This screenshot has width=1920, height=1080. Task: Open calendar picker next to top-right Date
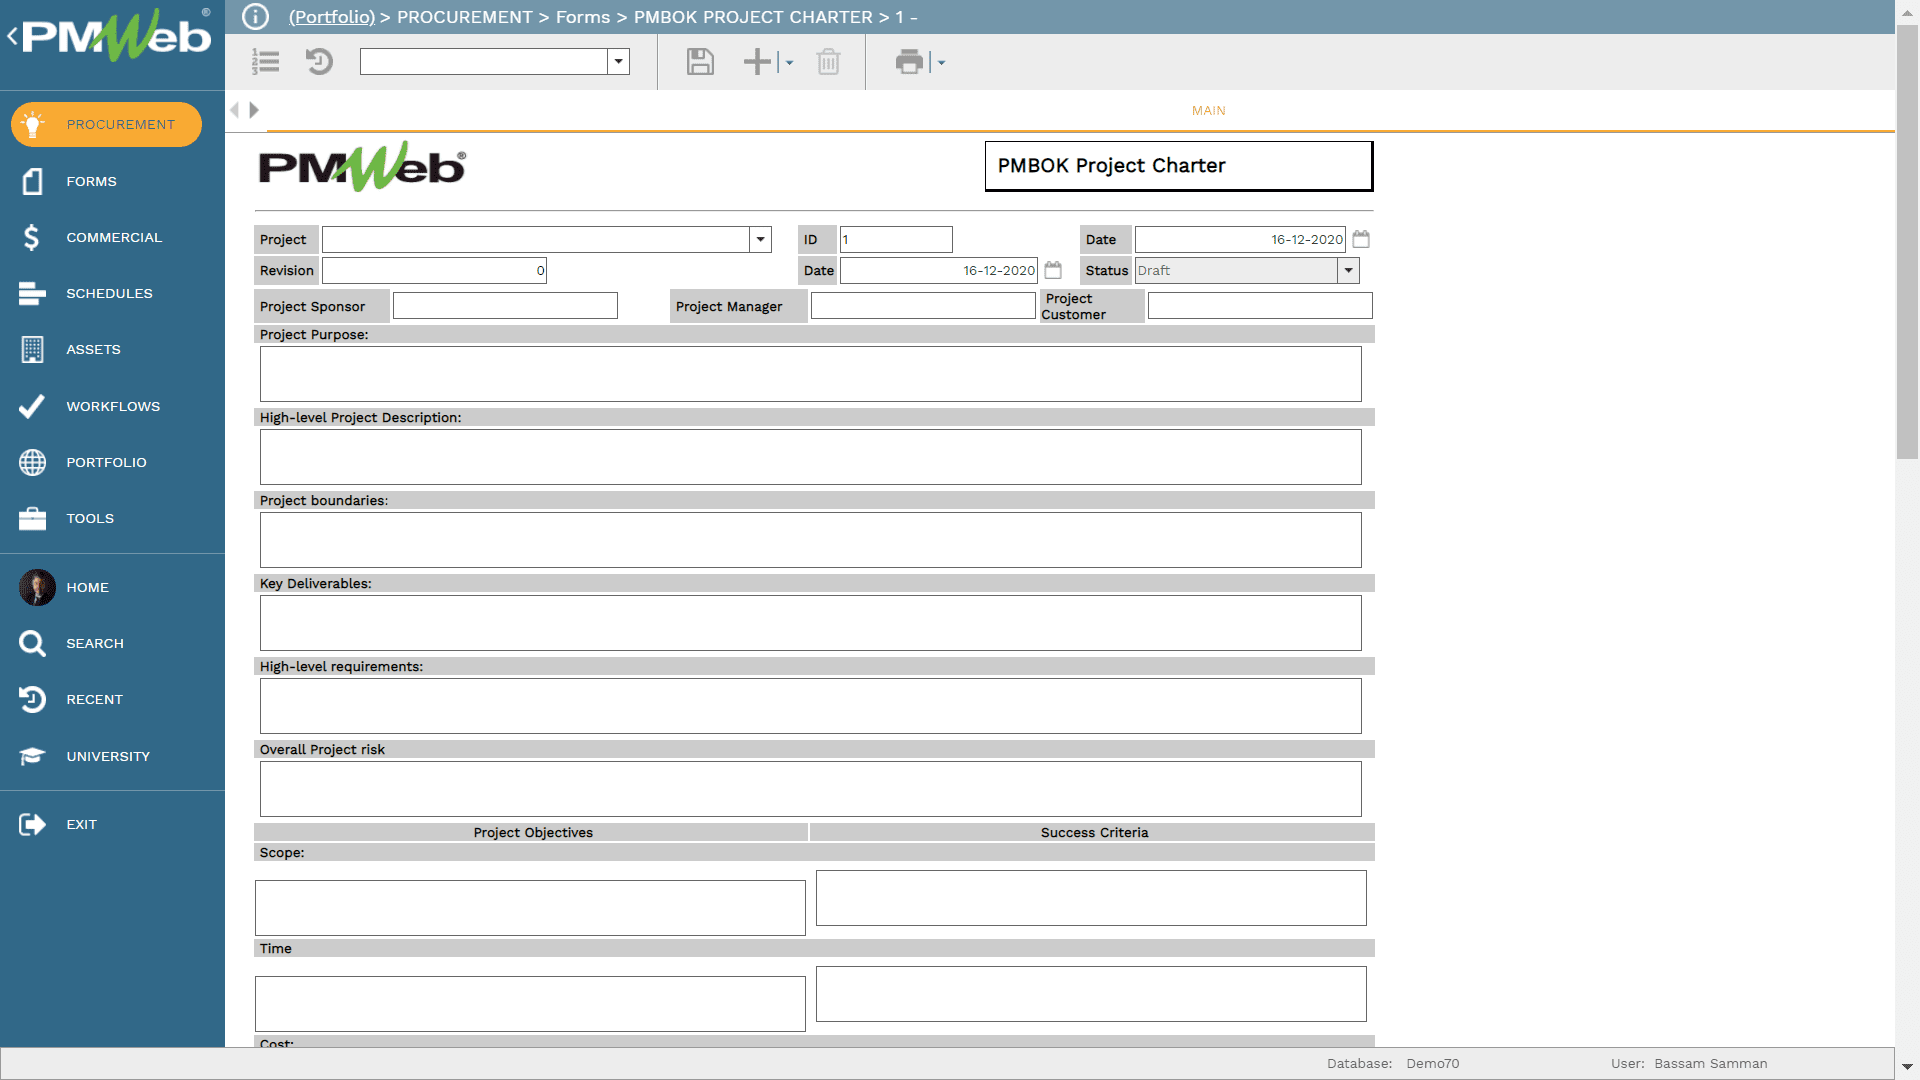tap(1361, 239)
